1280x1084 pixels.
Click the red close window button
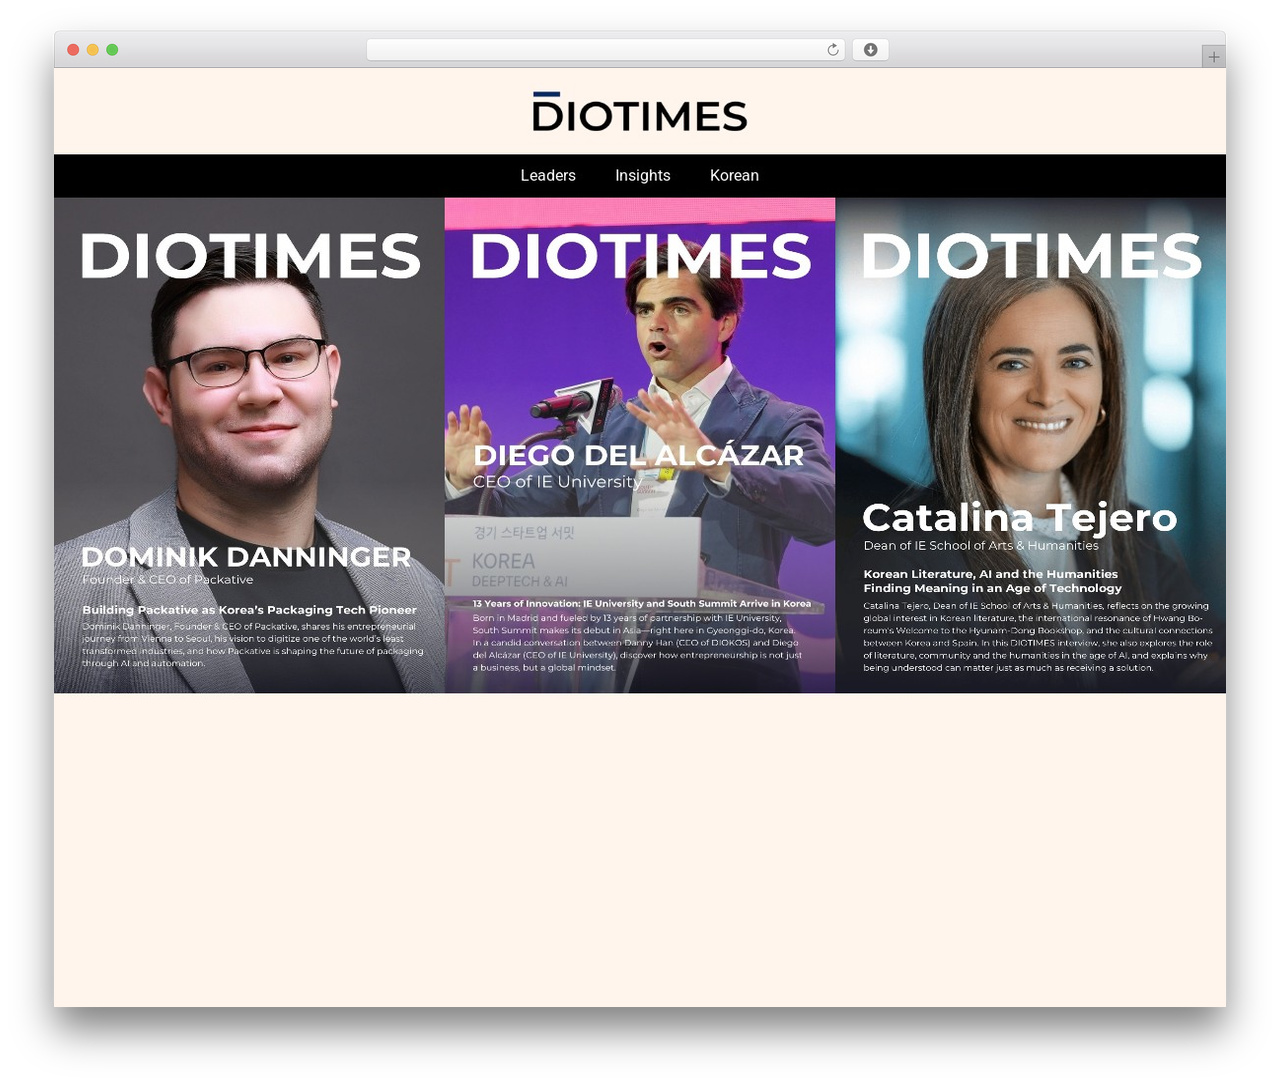(x=73, y=50)
